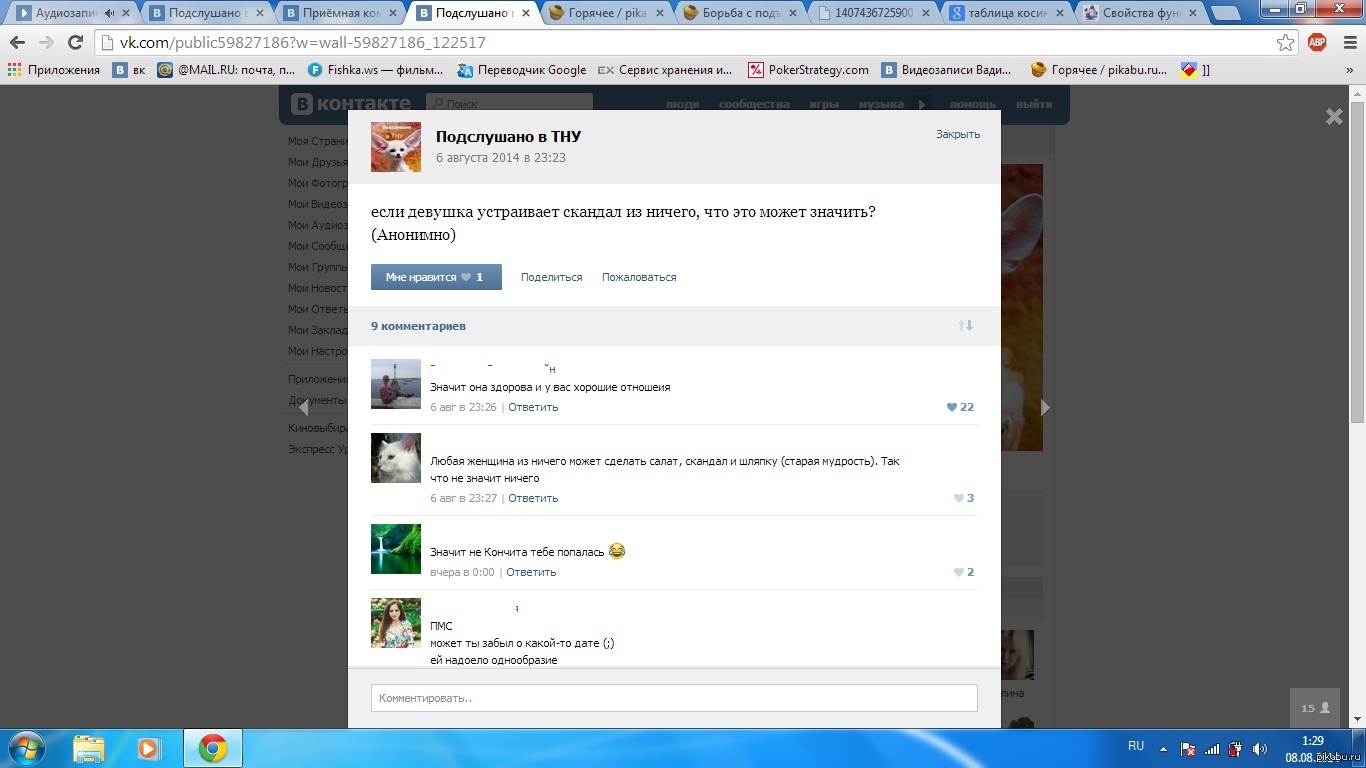1366x768 pixels.
Task: Click the Пожаловаться link
Action: click(639, 277)
